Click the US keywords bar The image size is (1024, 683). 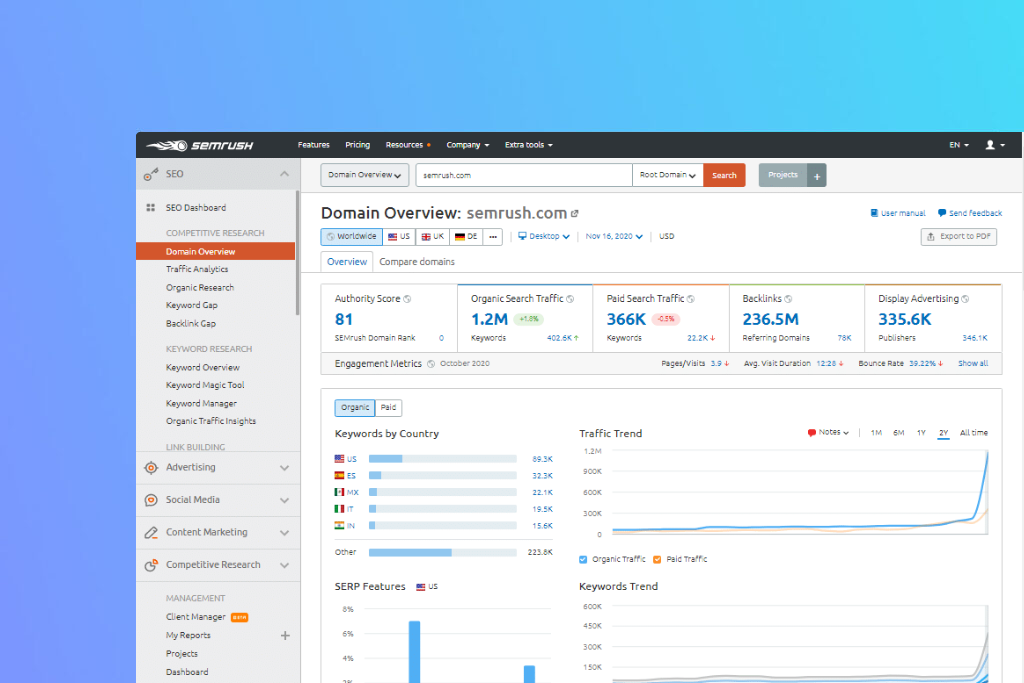(443, 459)
